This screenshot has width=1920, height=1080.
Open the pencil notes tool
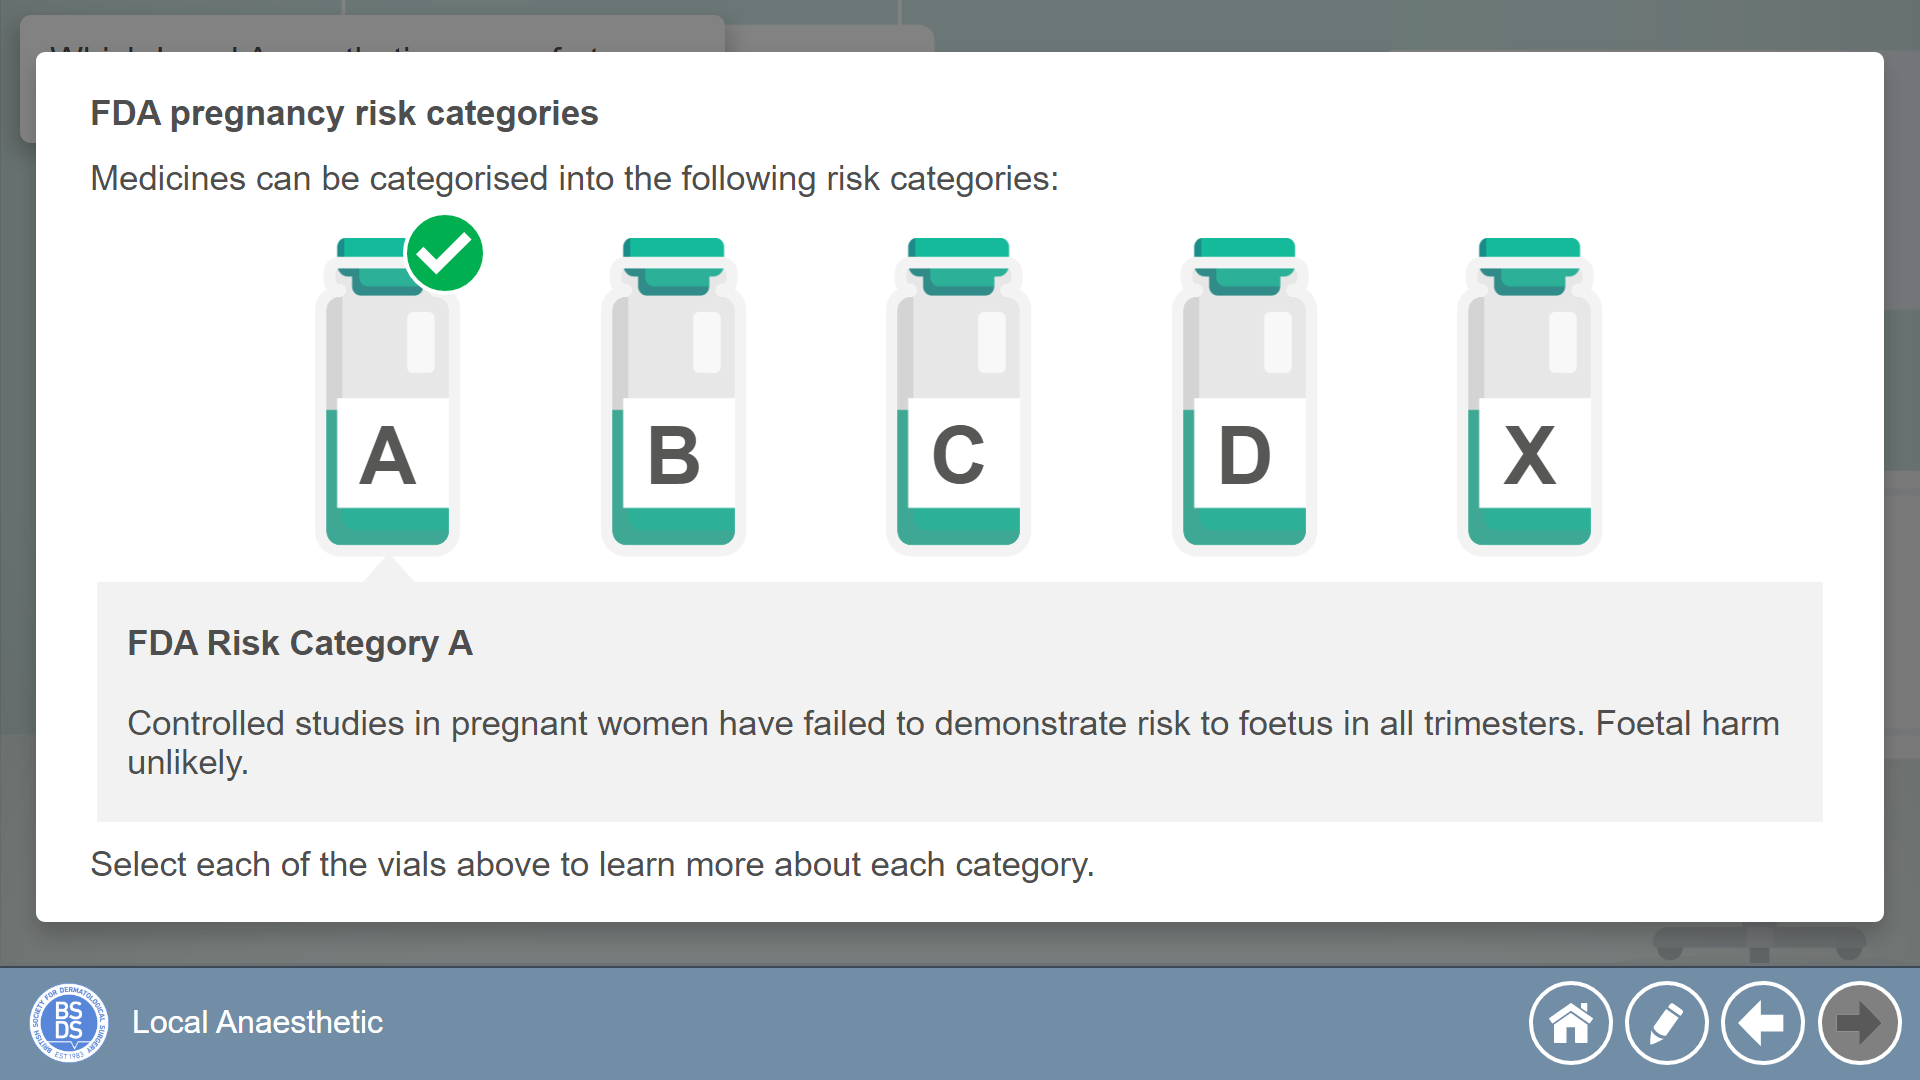pos(1666,1023)
